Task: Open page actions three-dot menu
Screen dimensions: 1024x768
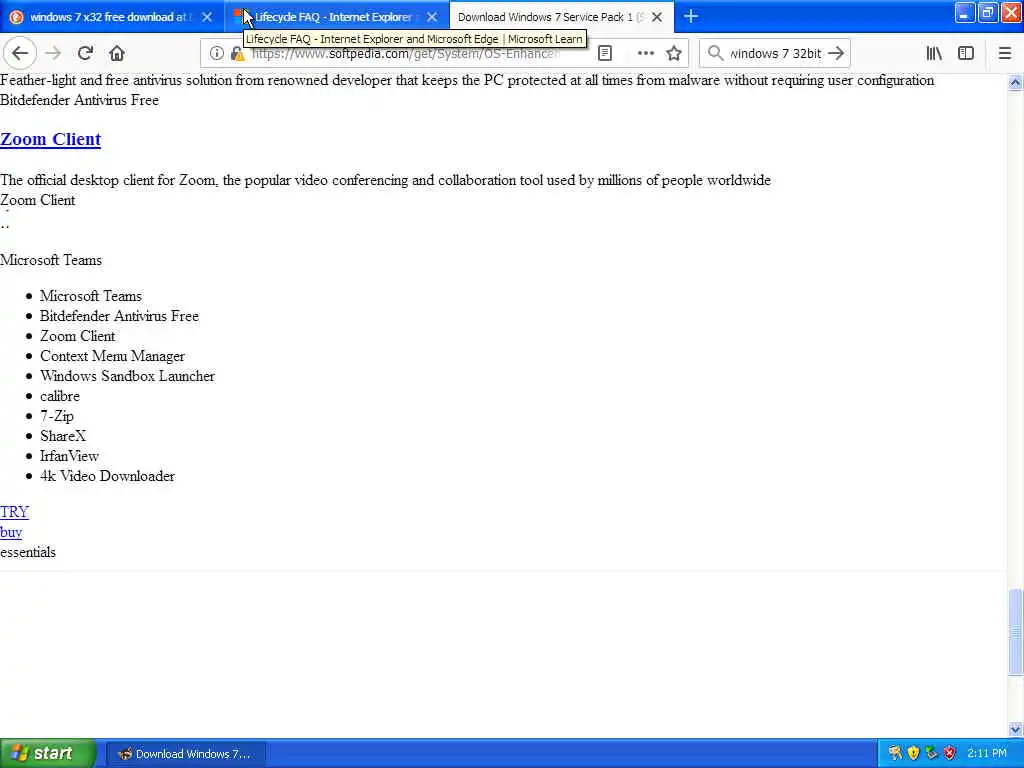Action: 645,54
